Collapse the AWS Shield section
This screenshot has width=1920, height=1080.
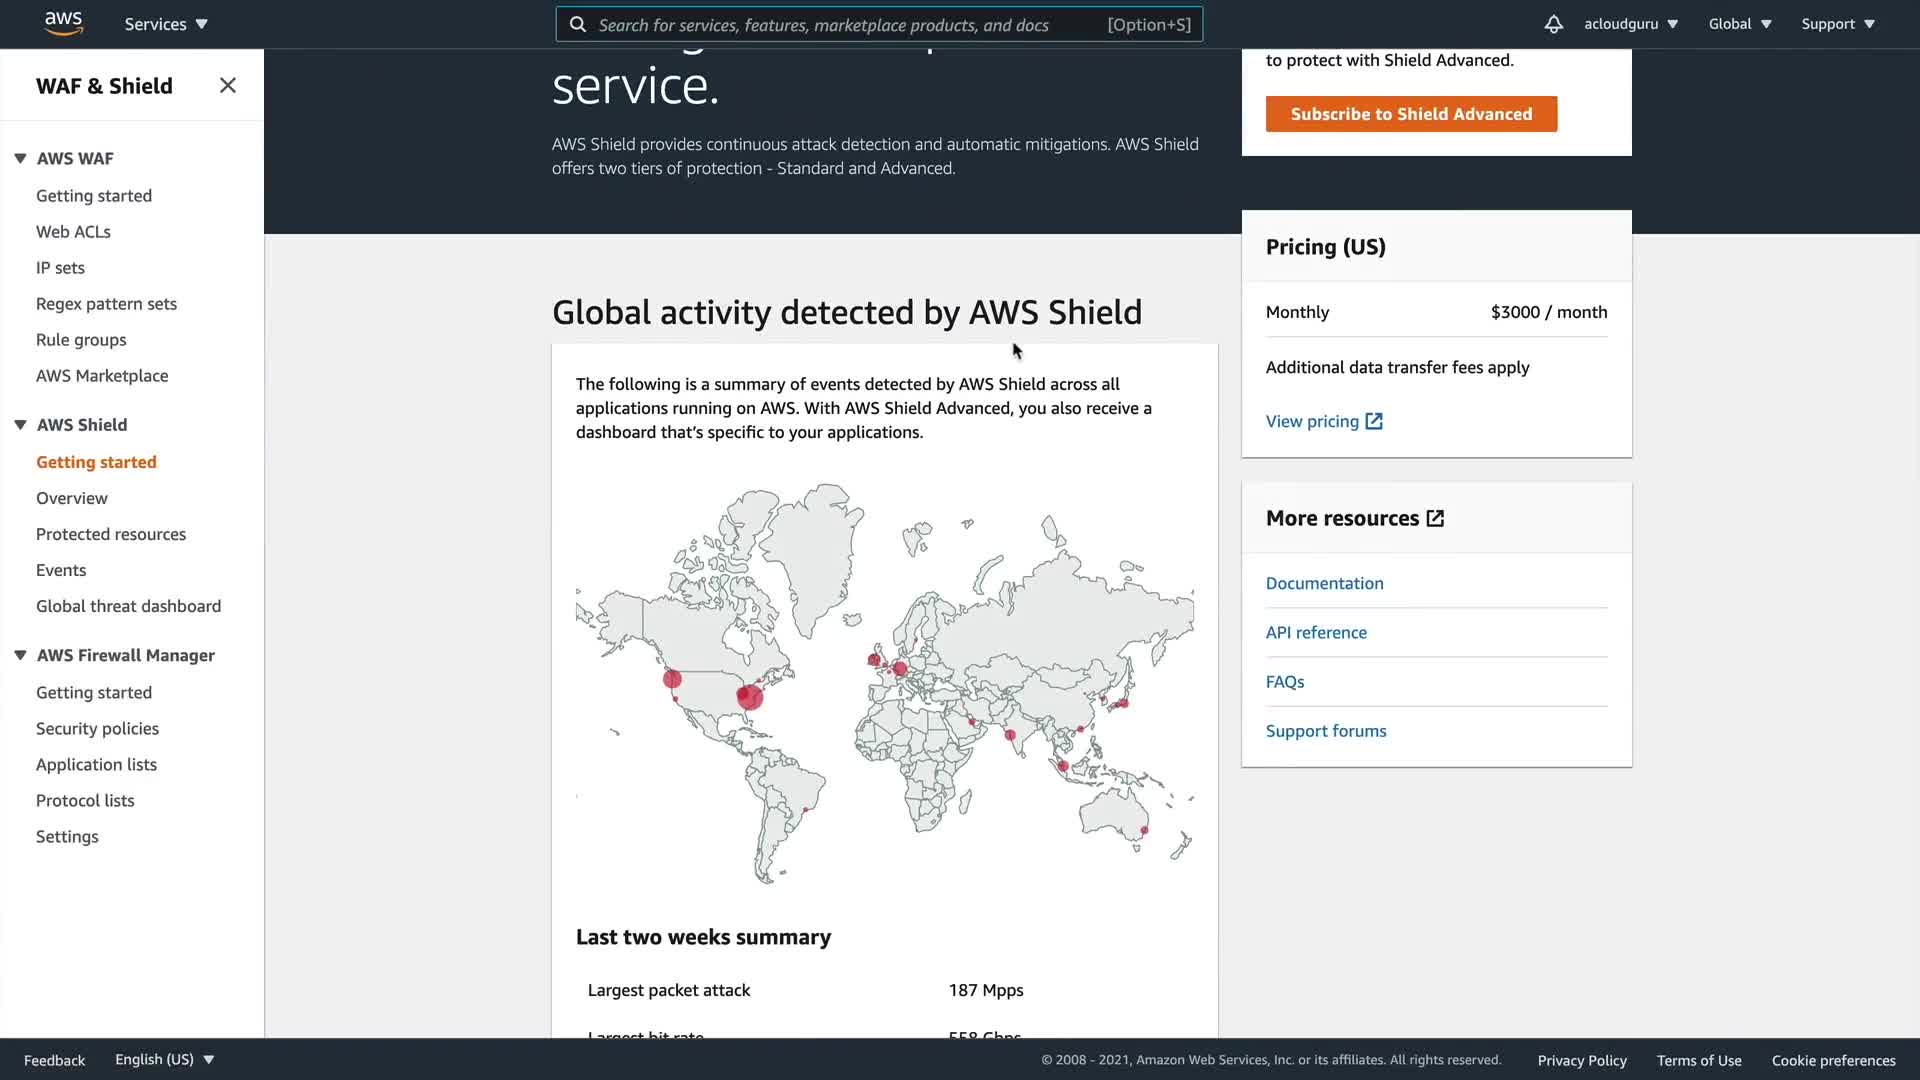pos(20,425)
